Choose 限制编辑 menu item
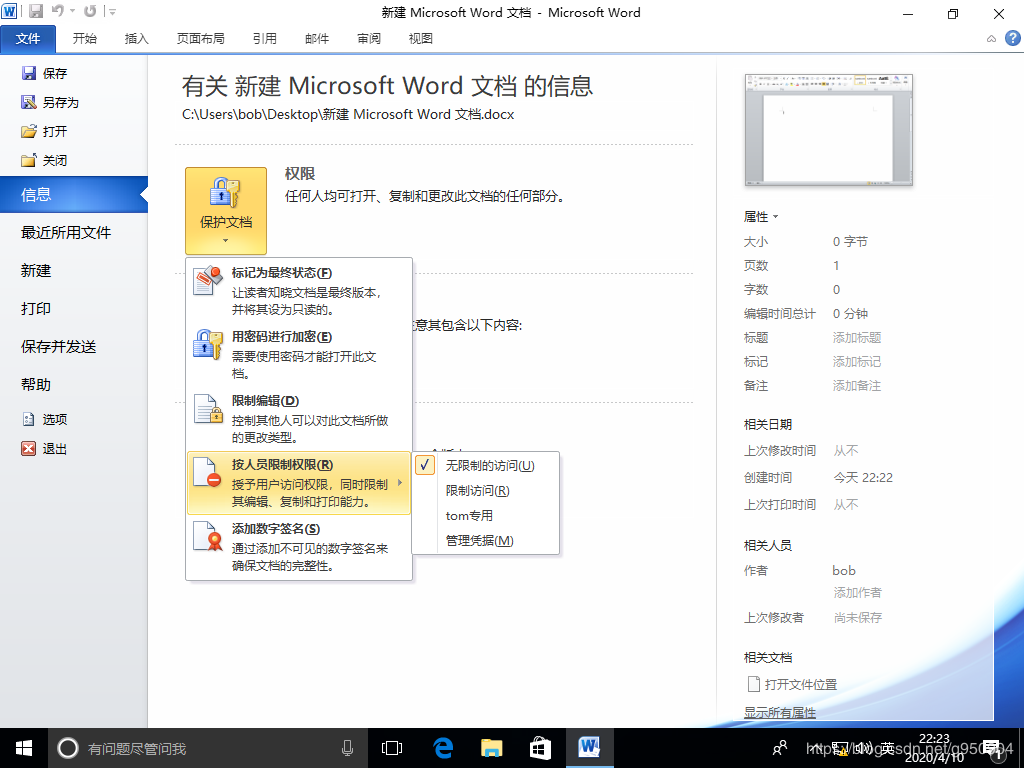1024x768 pixels. 300,419
